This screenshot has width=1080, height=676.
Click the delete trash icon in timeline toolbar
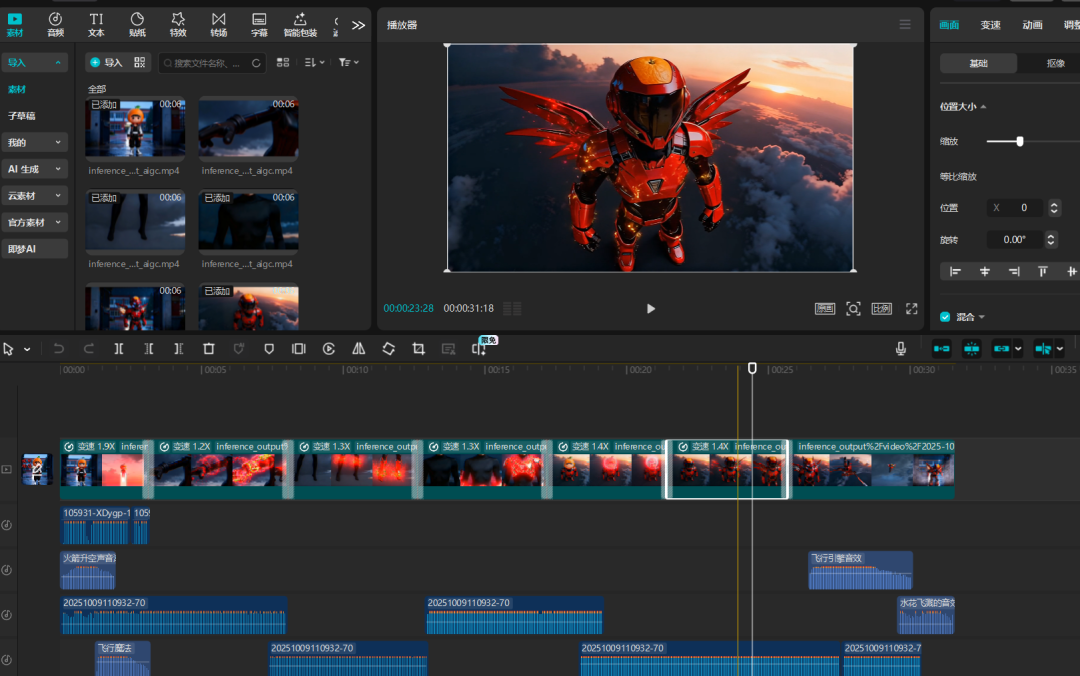pyautogui.click(x=209, y=349)
